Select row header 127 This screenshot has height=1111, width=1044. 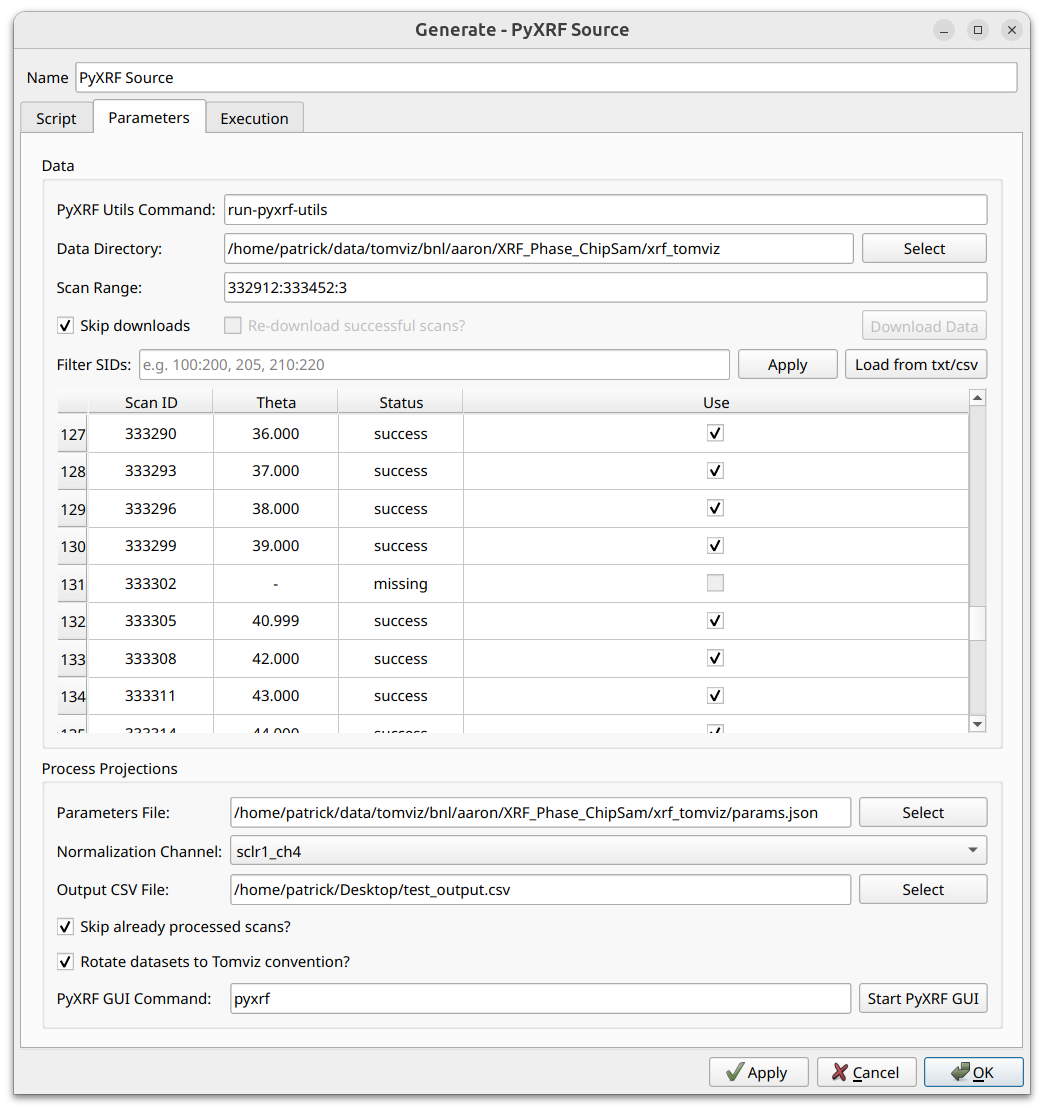(72, 434)
